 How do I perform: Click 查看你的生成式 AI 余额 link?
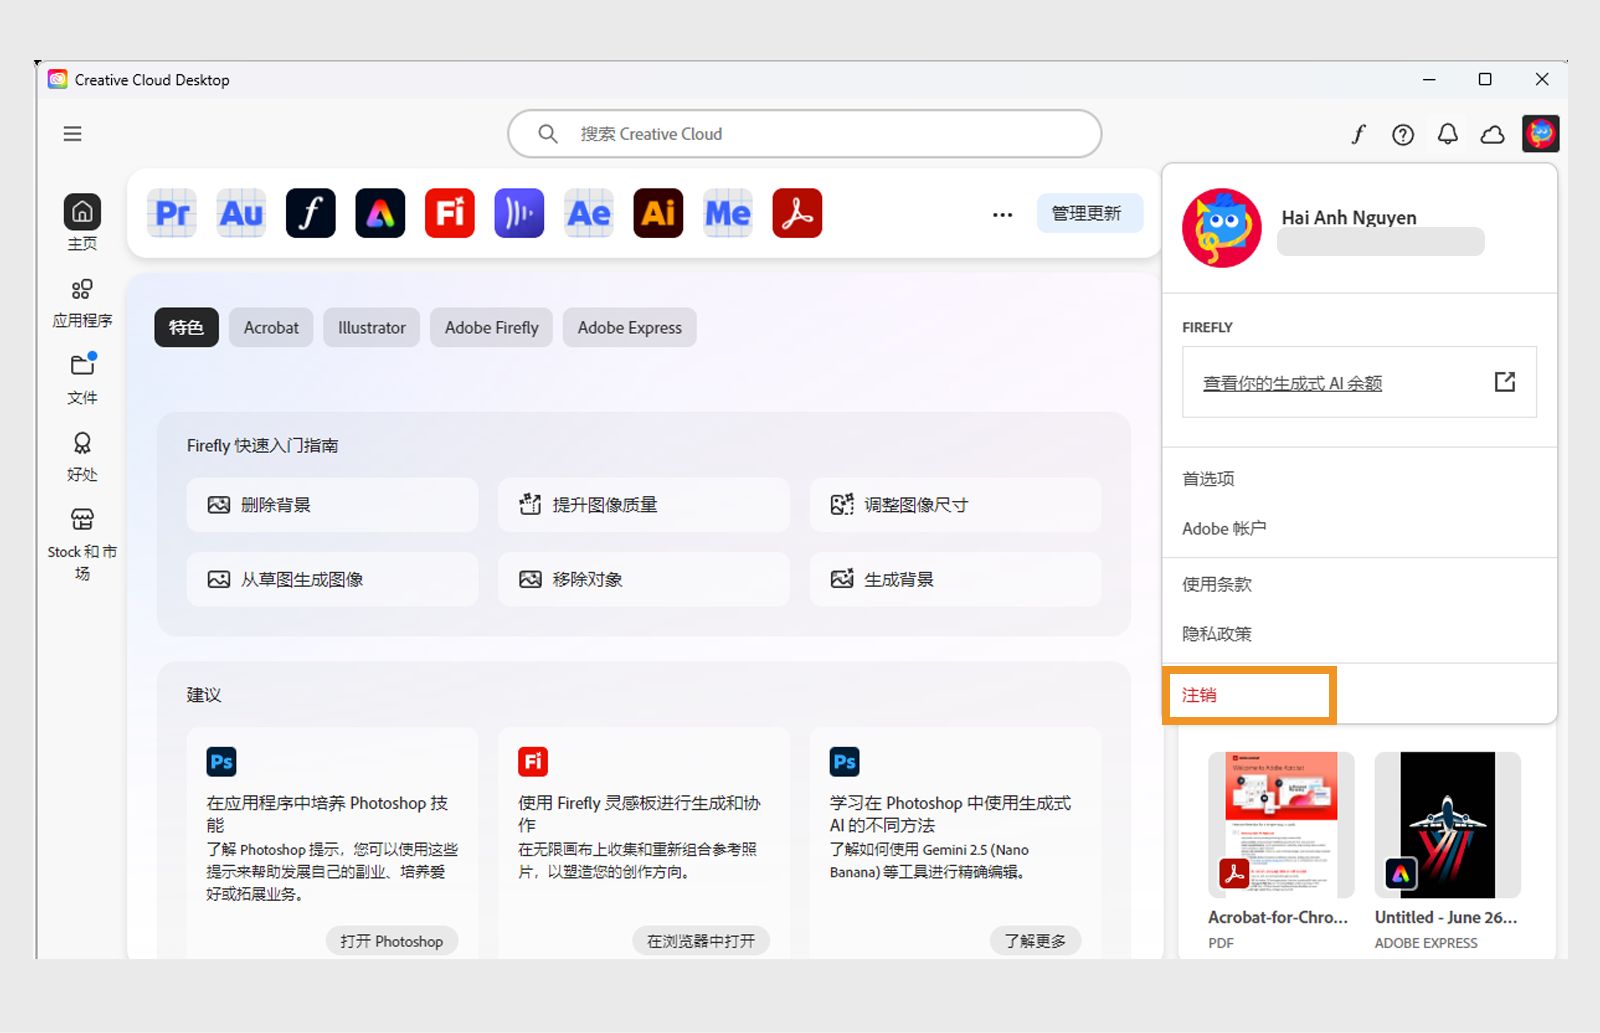click(x=1292, y=383)
